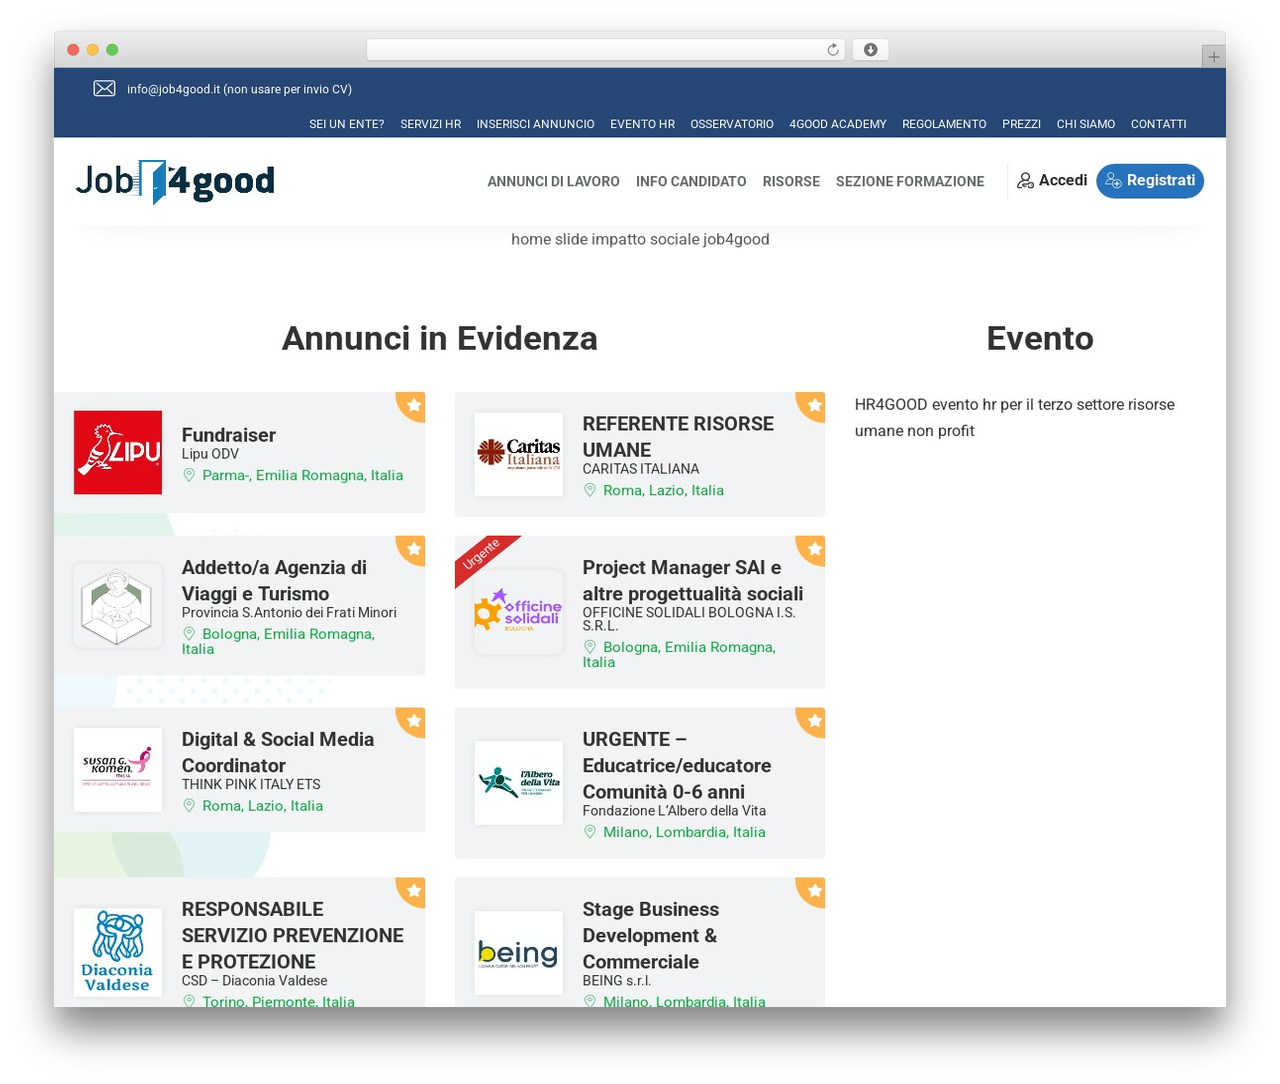The width and height of the screenshot is (1280, 1084).
Task: Click the star badge on Fundraiser card
Action: pyautogui.click(x=413, y=405)
